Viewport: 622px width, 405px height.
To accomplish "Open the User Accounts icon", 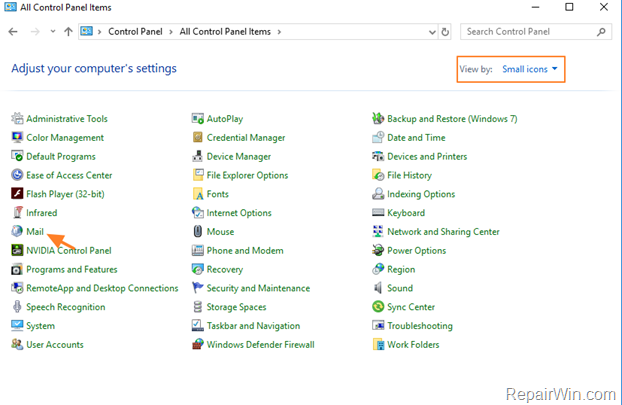I will (17, 344).
